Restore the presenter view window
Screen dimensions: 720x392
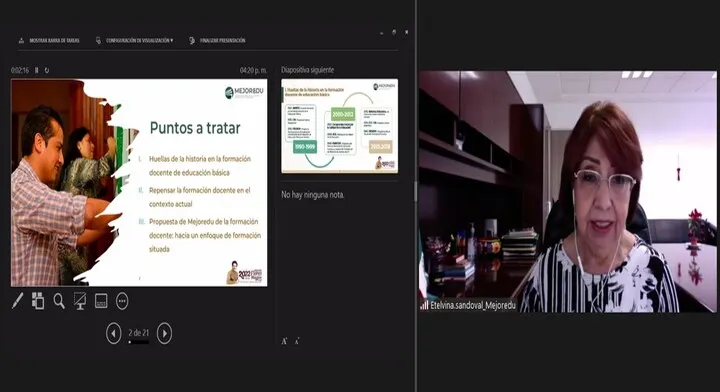394,32
